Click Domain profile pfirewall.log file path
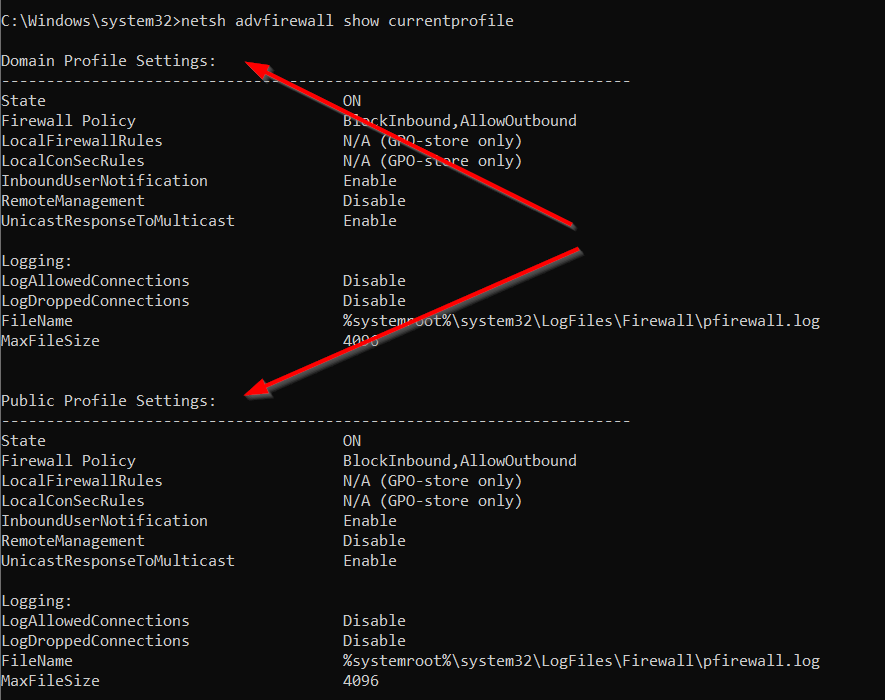This screenshot has width=885, height=700. 581,321
